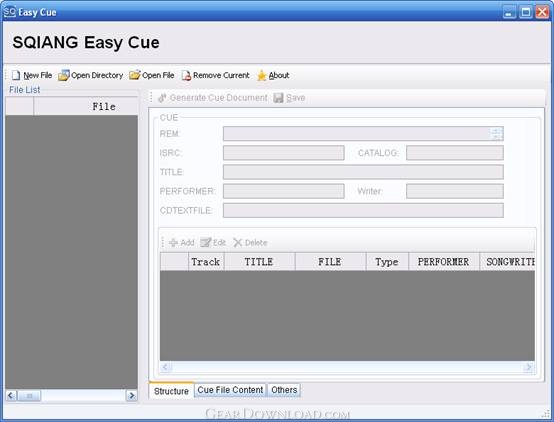Click the REM field spinner arrows

(496, 134)
